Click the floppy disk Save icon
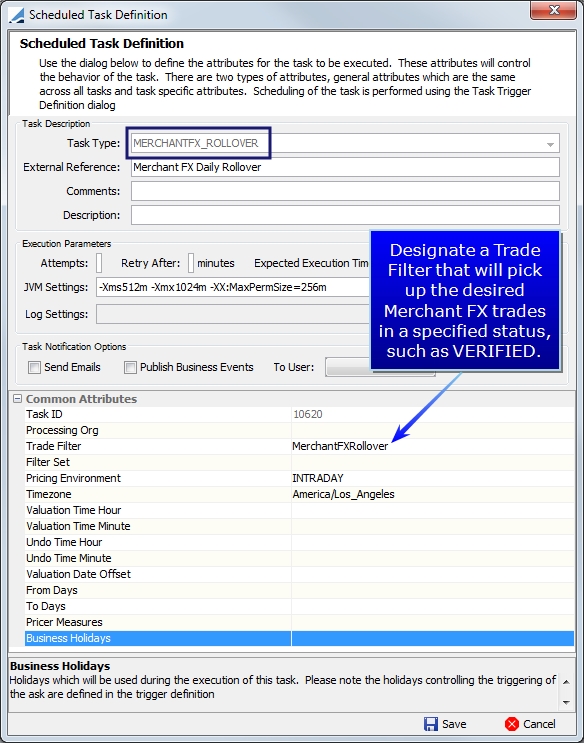Screen dimensions: 584x743 pyautogui.click(x=430, y=724)
